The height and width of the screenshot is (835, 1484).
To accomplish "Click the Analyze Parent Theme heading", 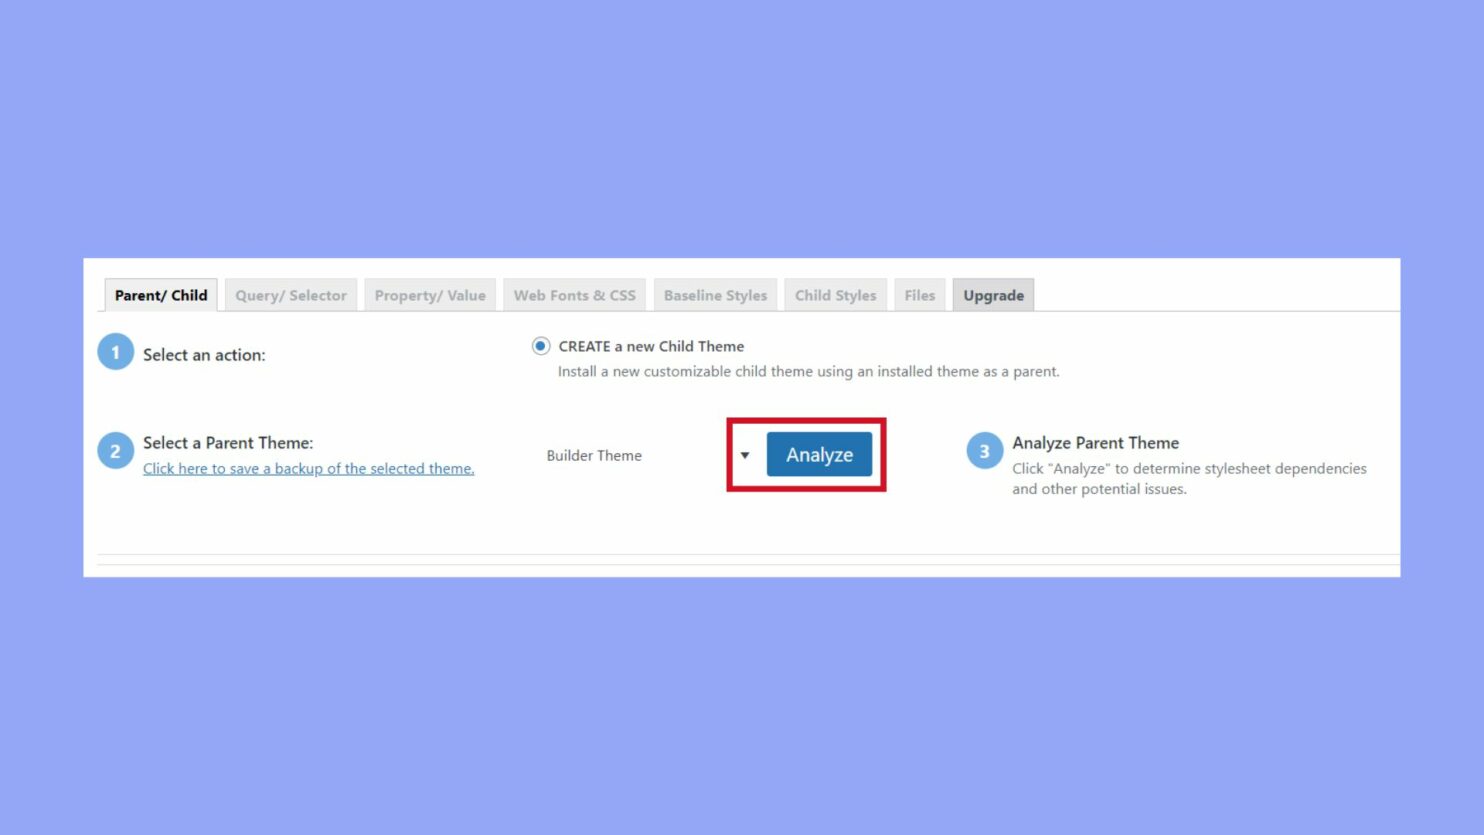I will (x=1095, y=442).
